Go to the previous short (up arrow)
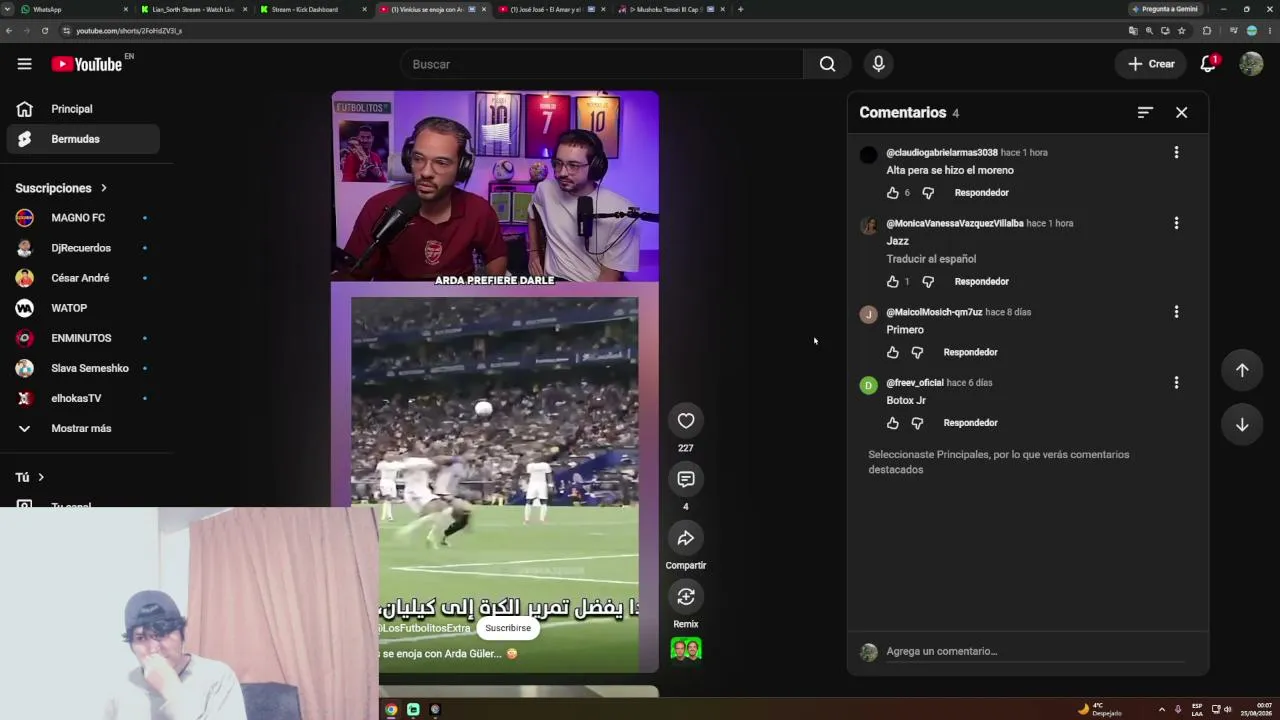Image resolution: width=1280 pixels, height=720 pixels. pos(1242,370)
